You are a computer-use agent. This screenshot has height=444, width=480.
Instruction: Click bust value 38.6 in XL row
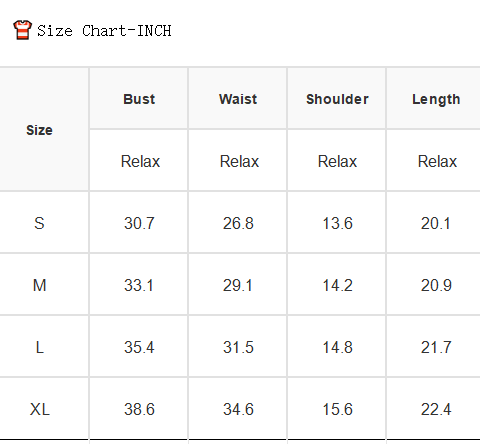139,409
